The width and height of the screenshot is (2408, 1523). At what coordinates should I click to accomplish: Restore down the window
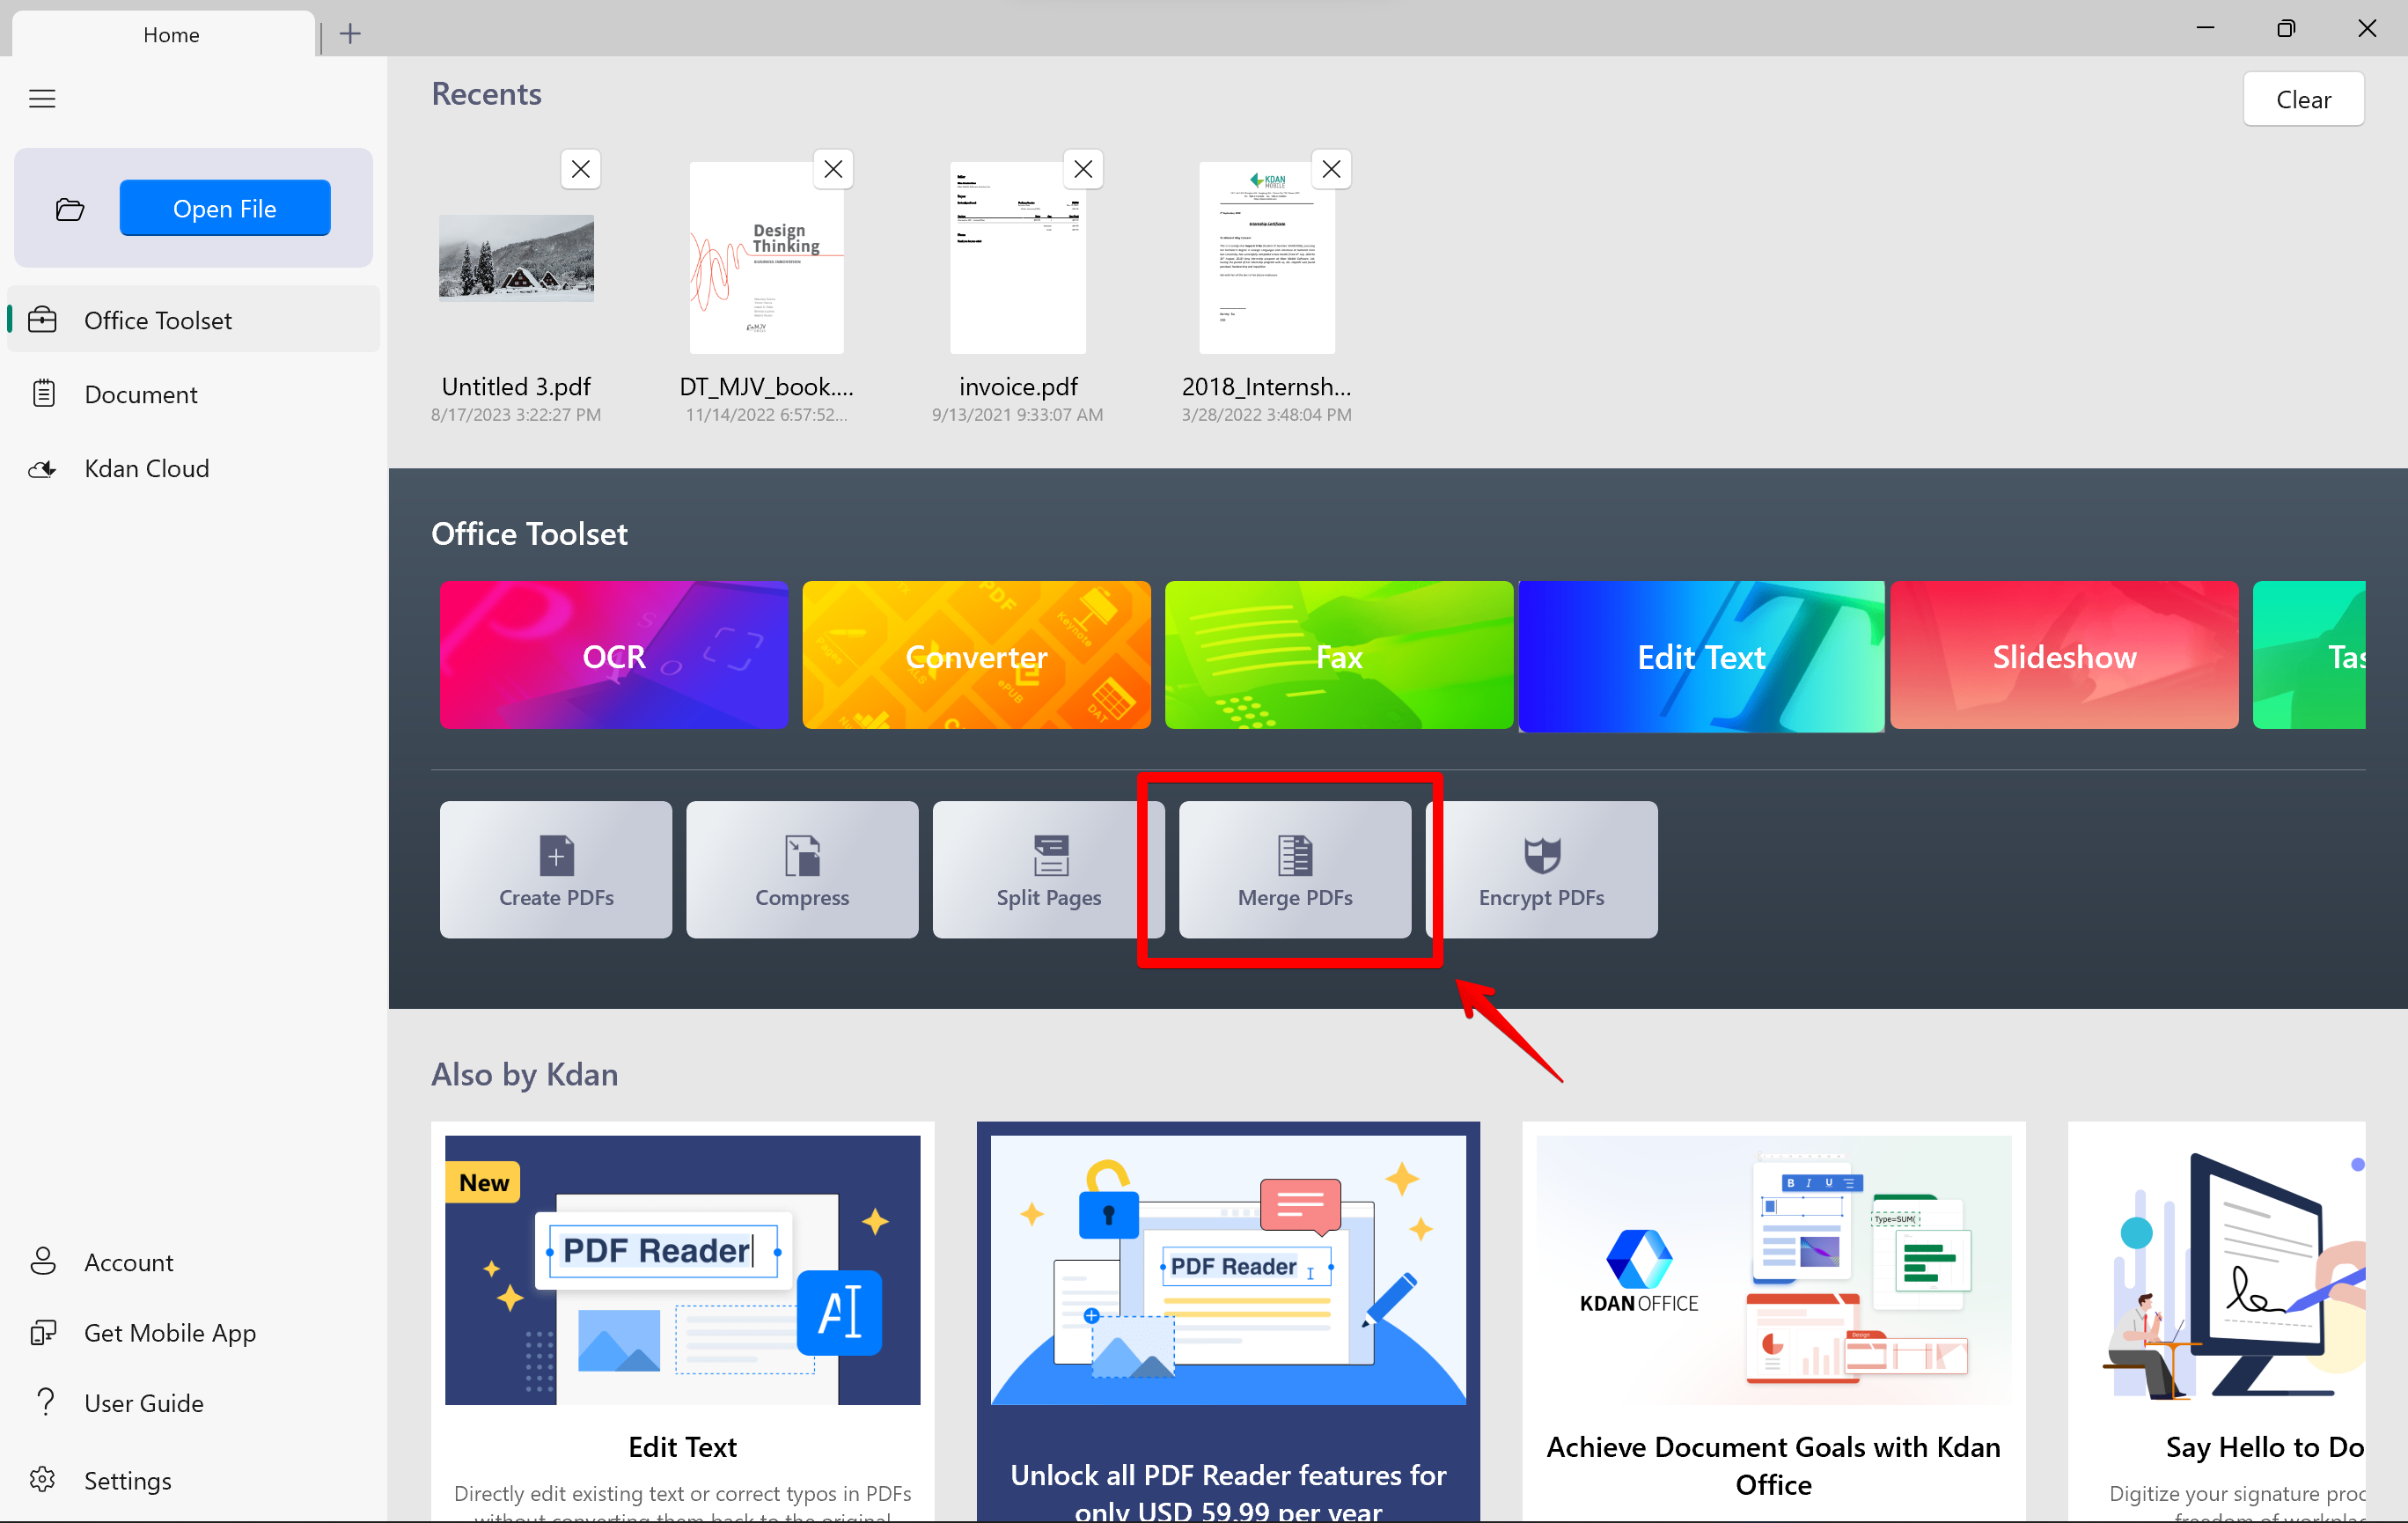click(x=2286, y=28)
